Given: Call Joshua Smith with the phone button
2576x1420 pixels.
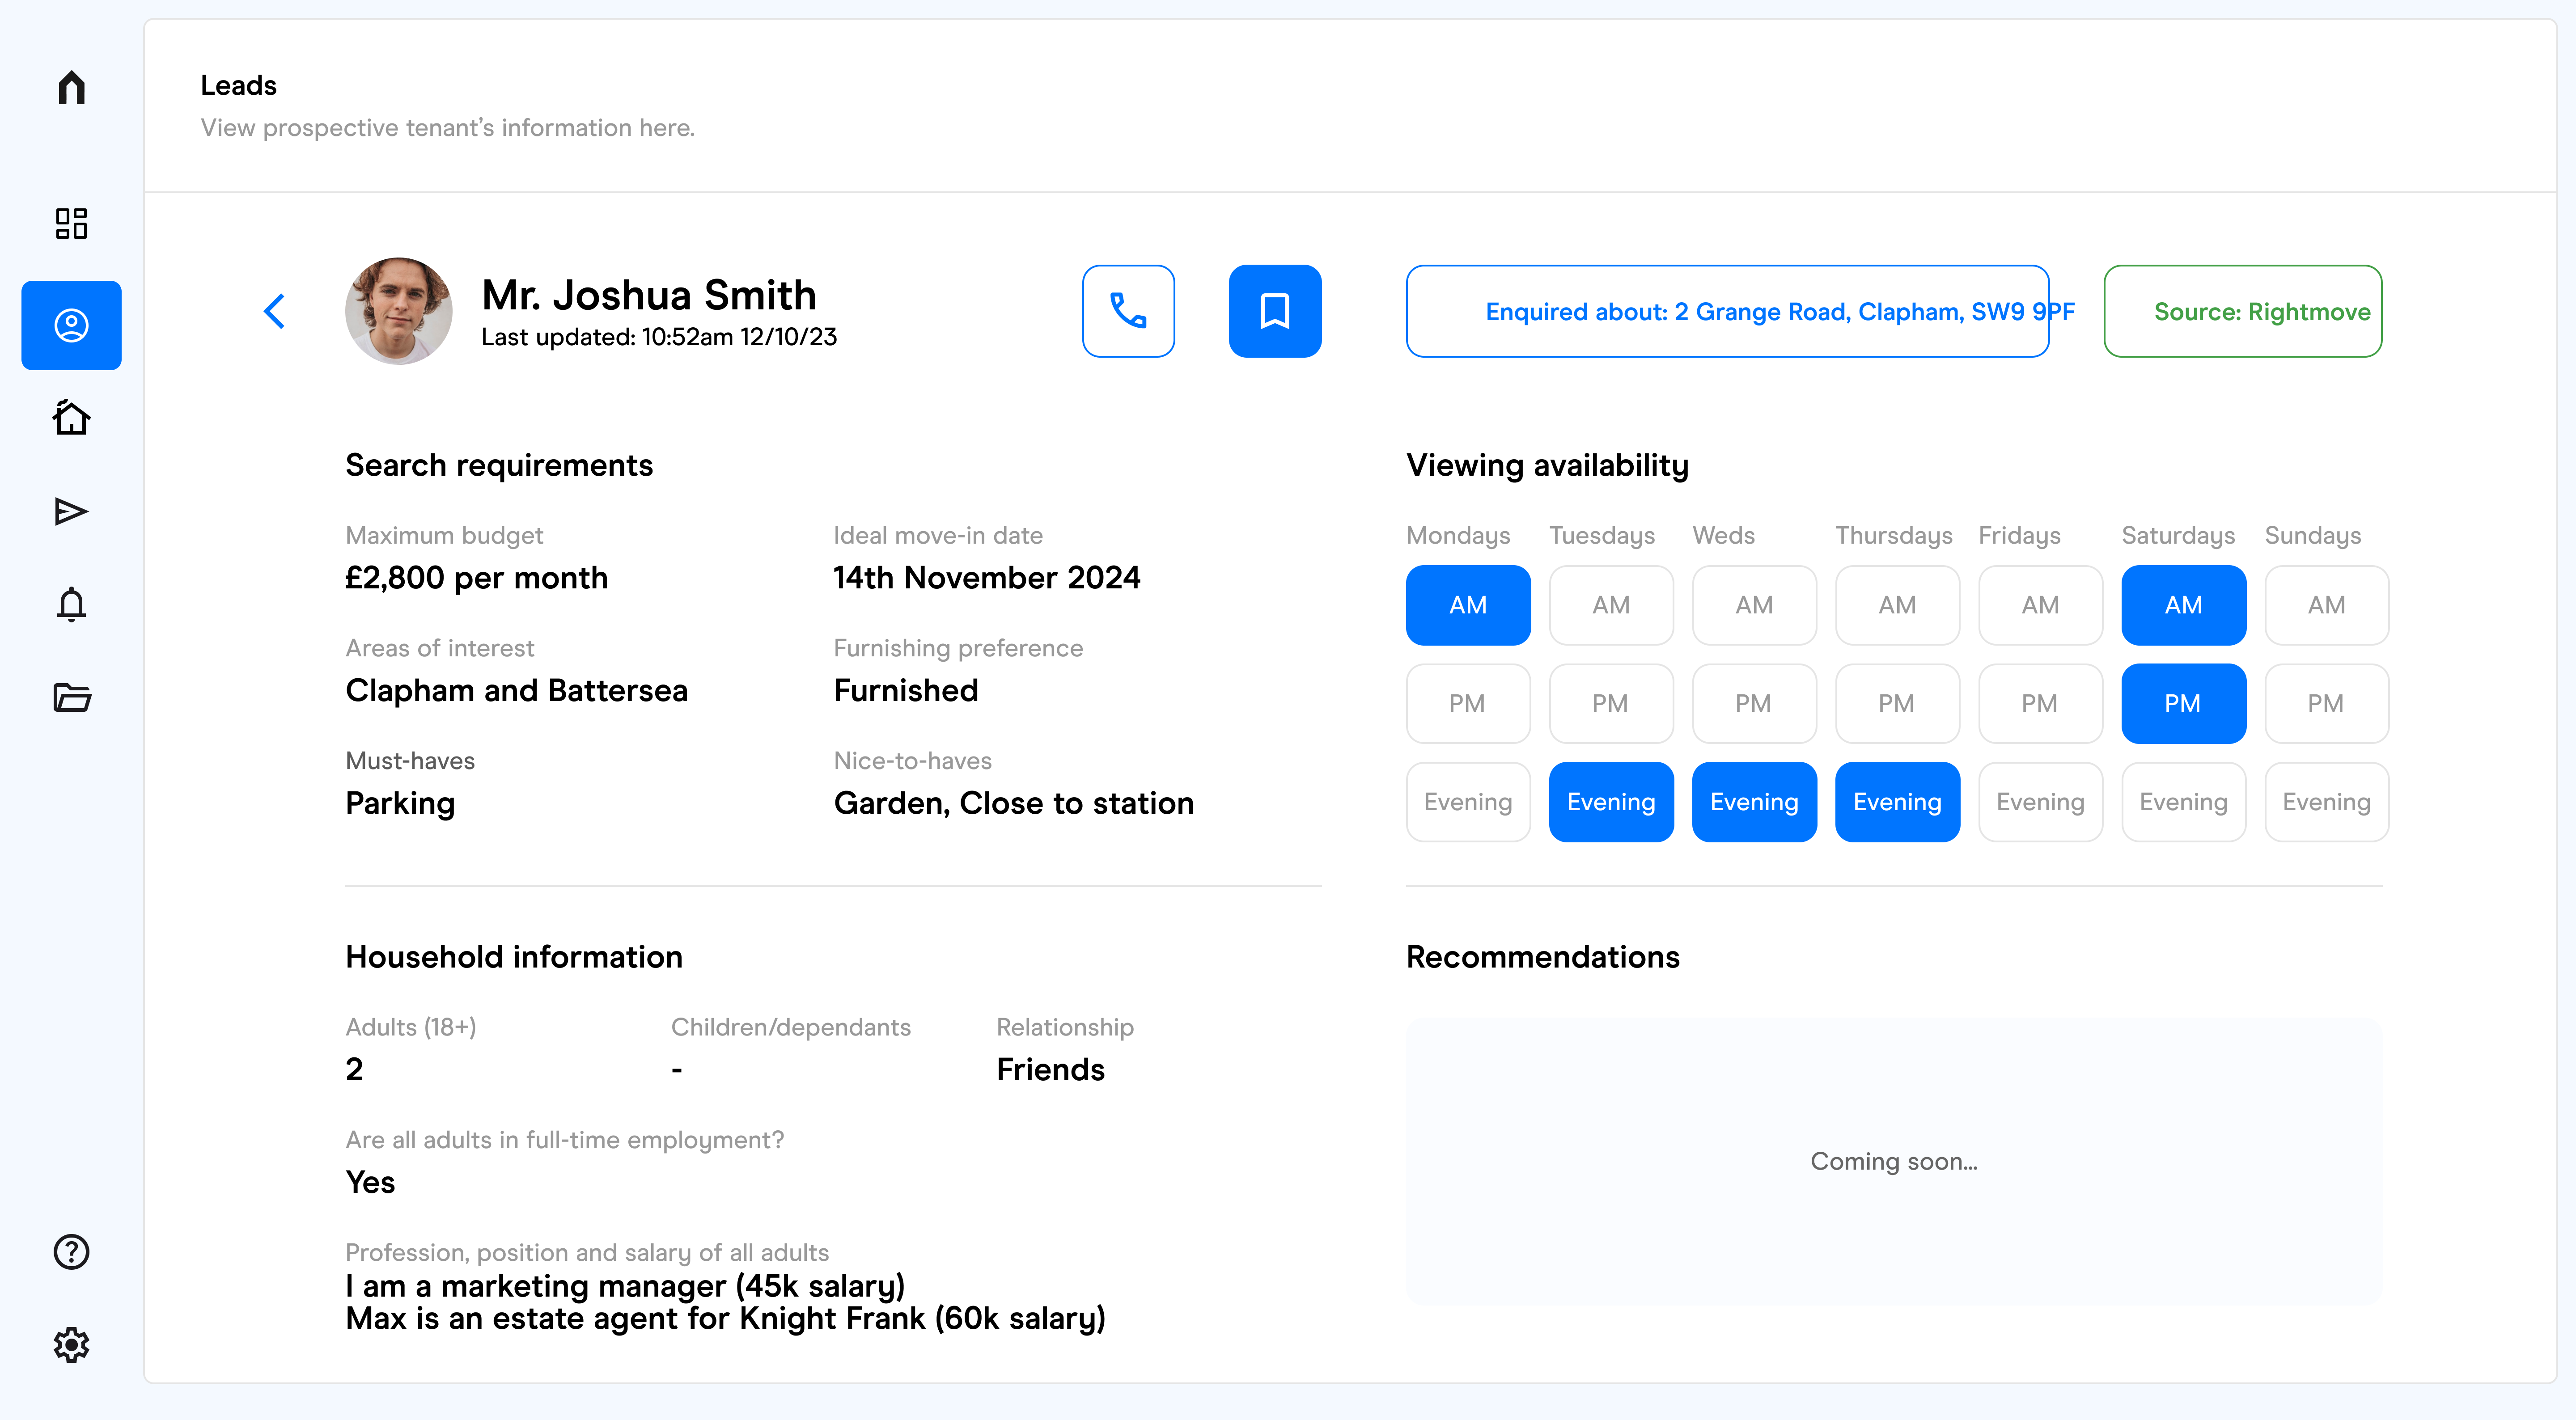Looking at the screenshot, I should click(1128, 311).
